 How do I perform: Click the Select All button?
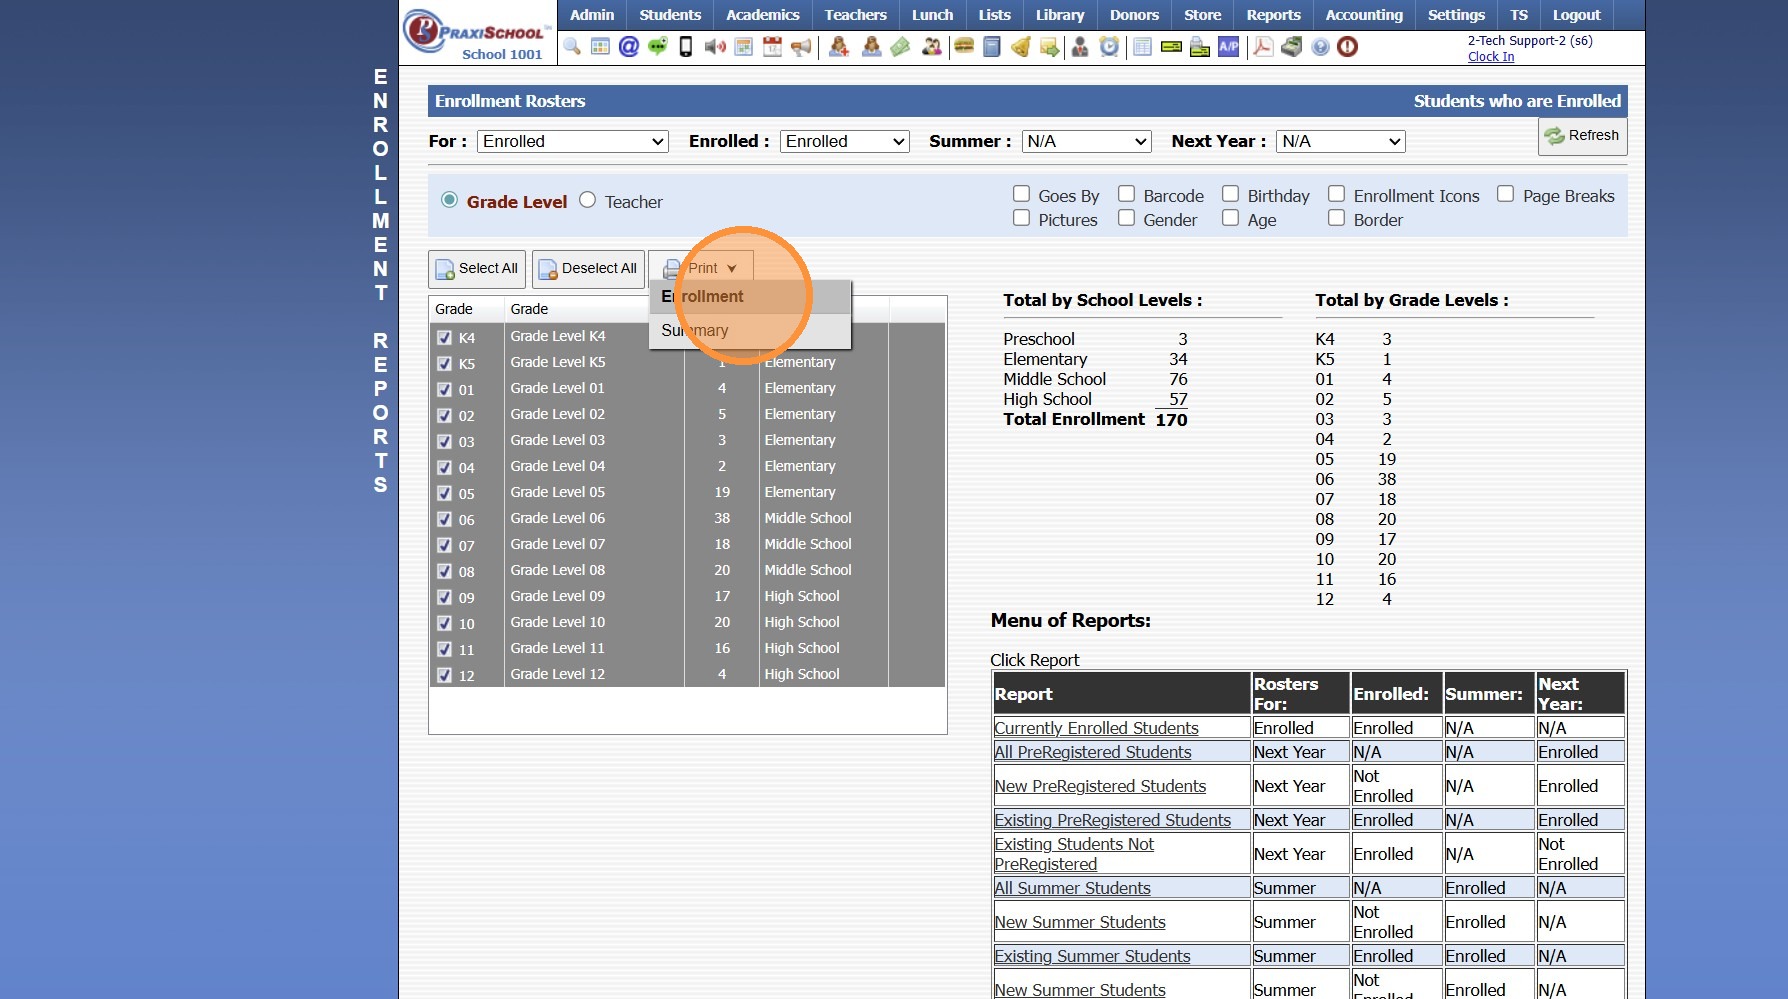[x=477, y=269]
